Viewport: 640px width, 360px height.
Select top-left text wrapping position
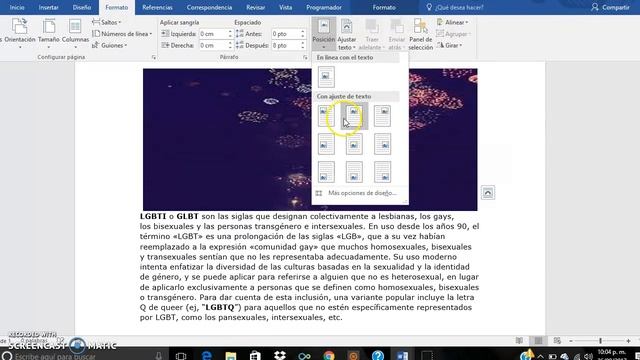tap(326, 116)
